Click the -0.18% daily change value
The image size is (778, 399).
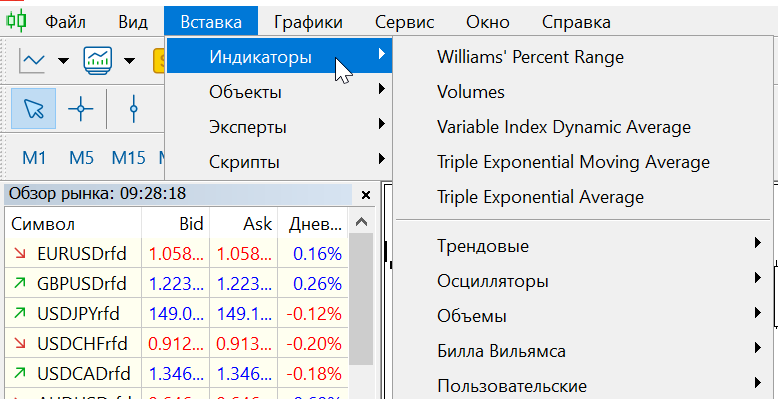314,373
